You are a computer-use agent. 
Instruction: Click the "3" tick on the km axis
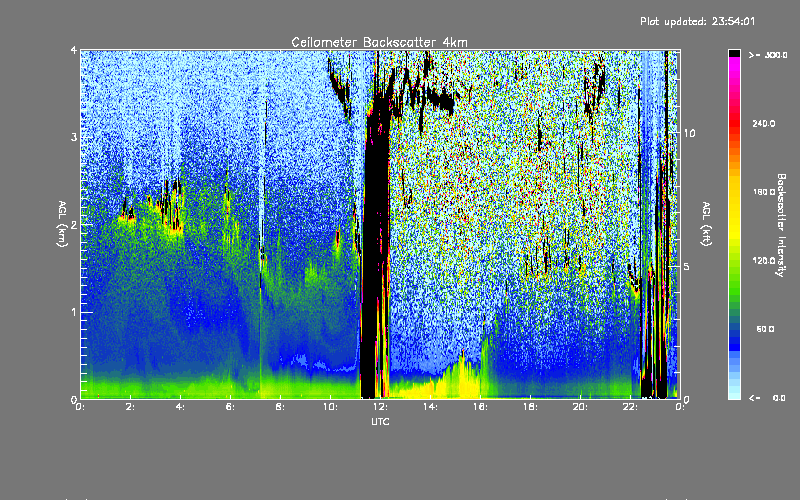[74, 137]
